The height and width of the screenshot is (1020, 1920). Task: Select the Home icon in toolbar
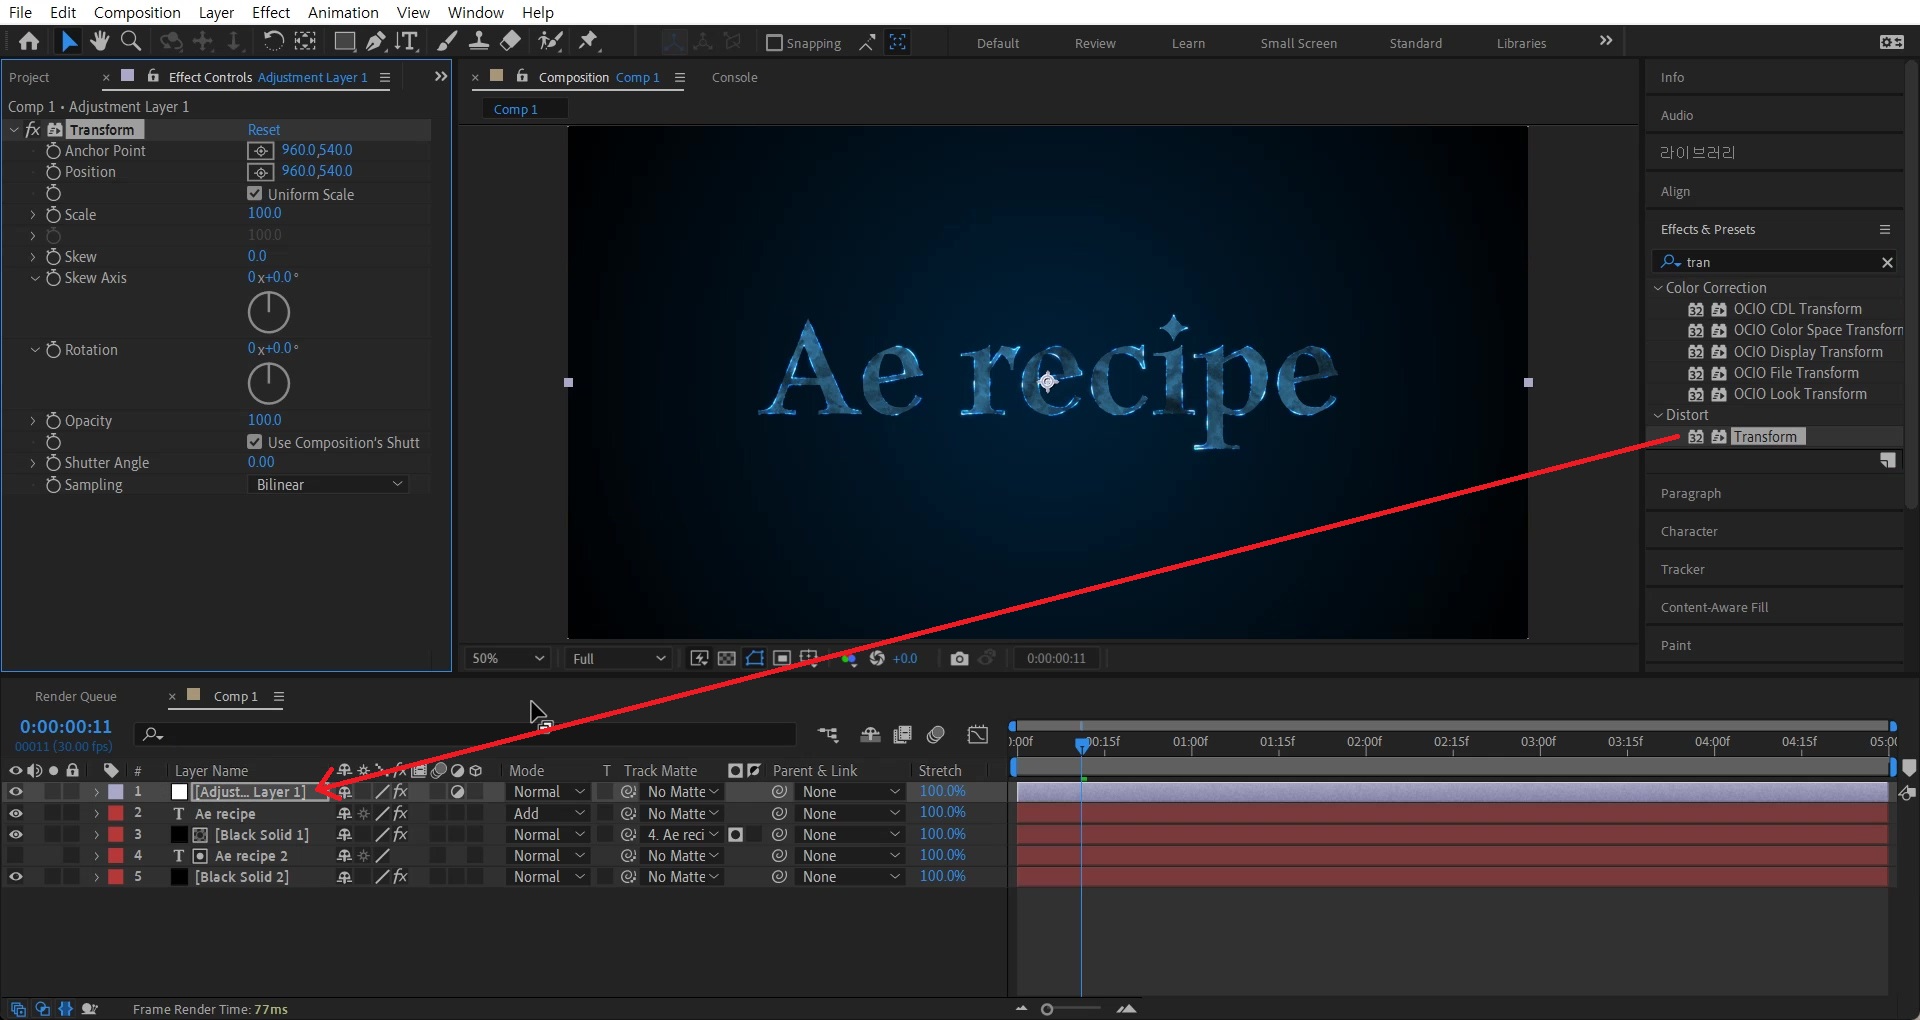click(x=29, y=41)
